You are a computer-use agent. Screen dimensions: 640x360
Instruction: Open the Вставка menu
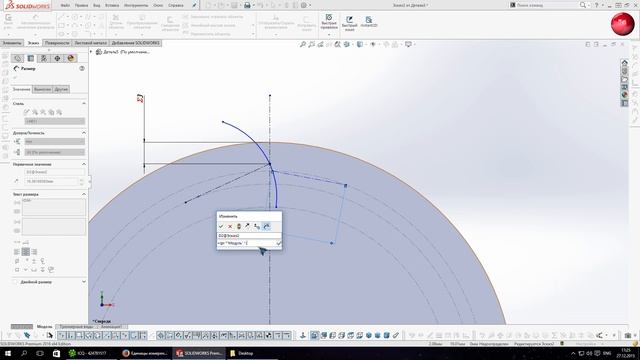(112, 5)
